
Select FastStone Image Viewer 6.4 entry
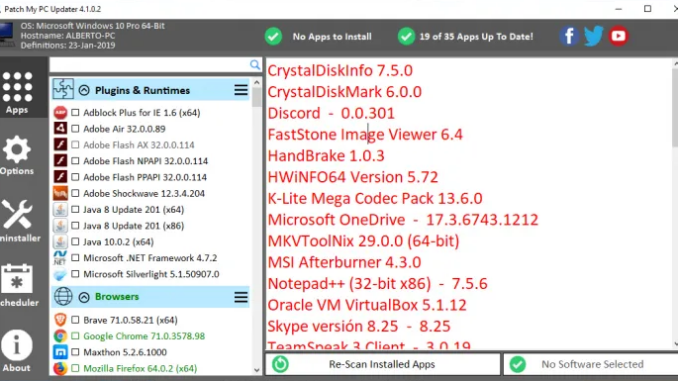pos(365,134)
